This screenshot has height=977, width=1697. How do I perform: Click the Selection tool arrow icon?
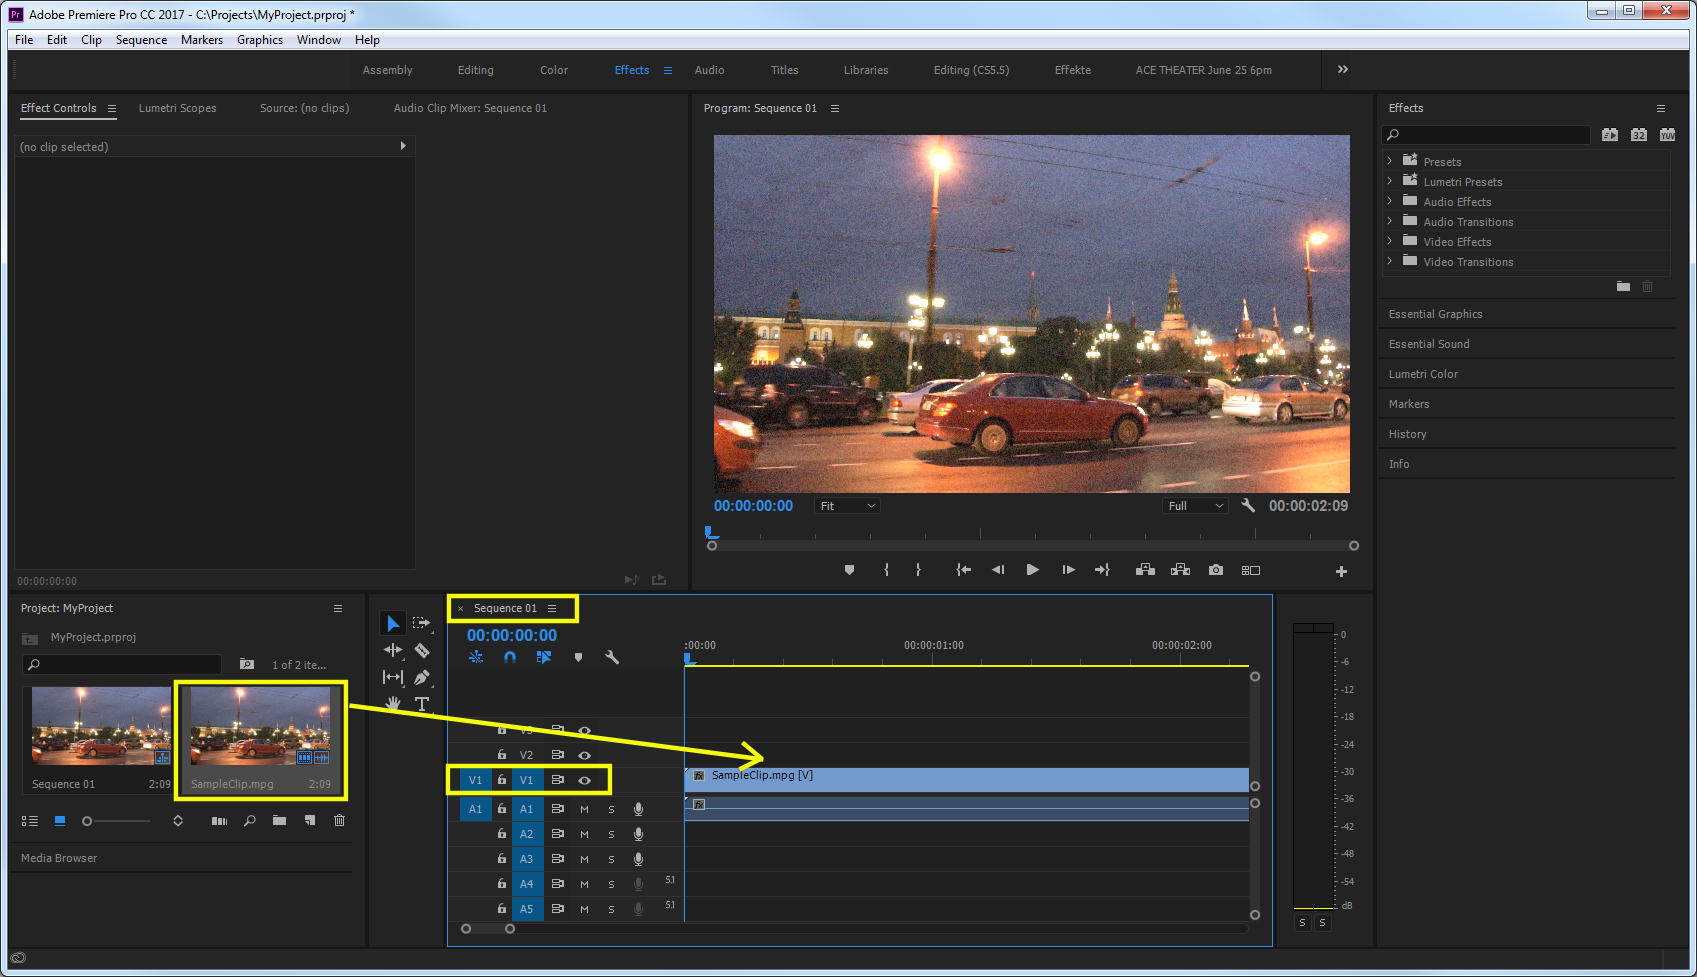click(393, 622)
